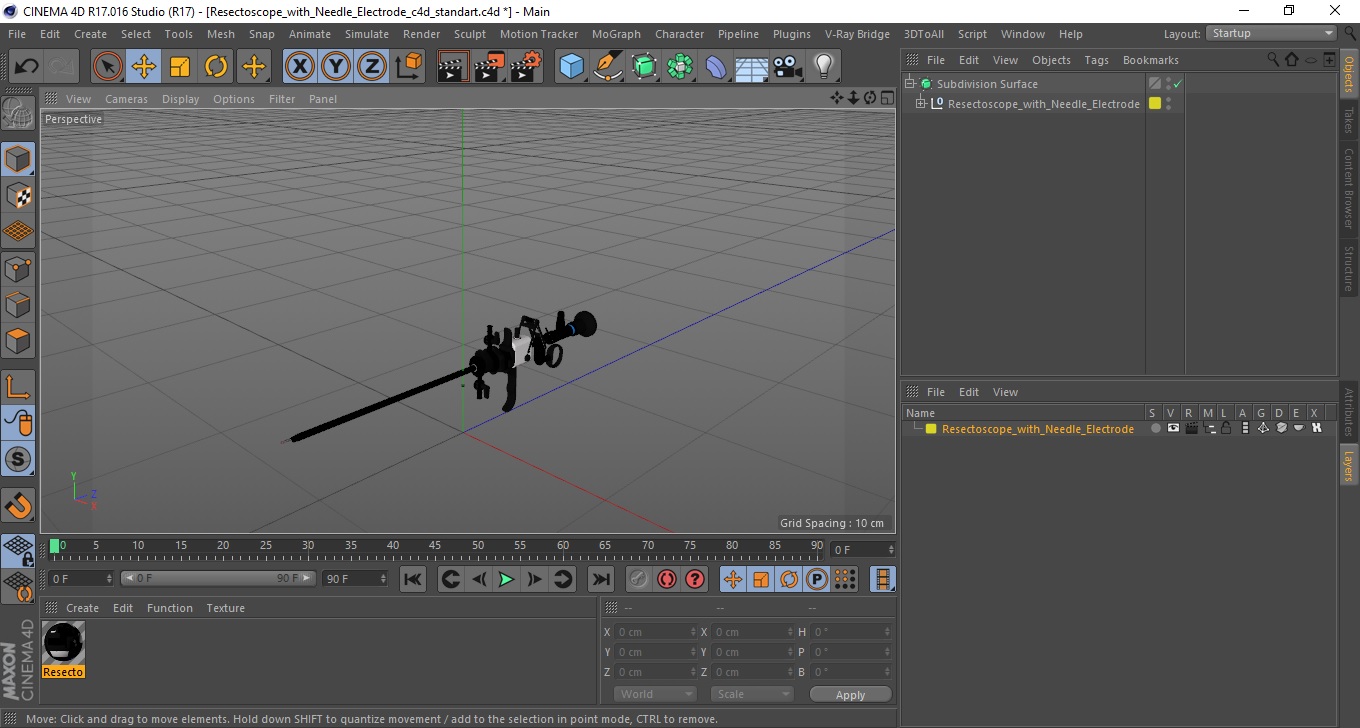Switch to the Layers side tab
Screen dimensions: 1360x728
click(1349, 465)
